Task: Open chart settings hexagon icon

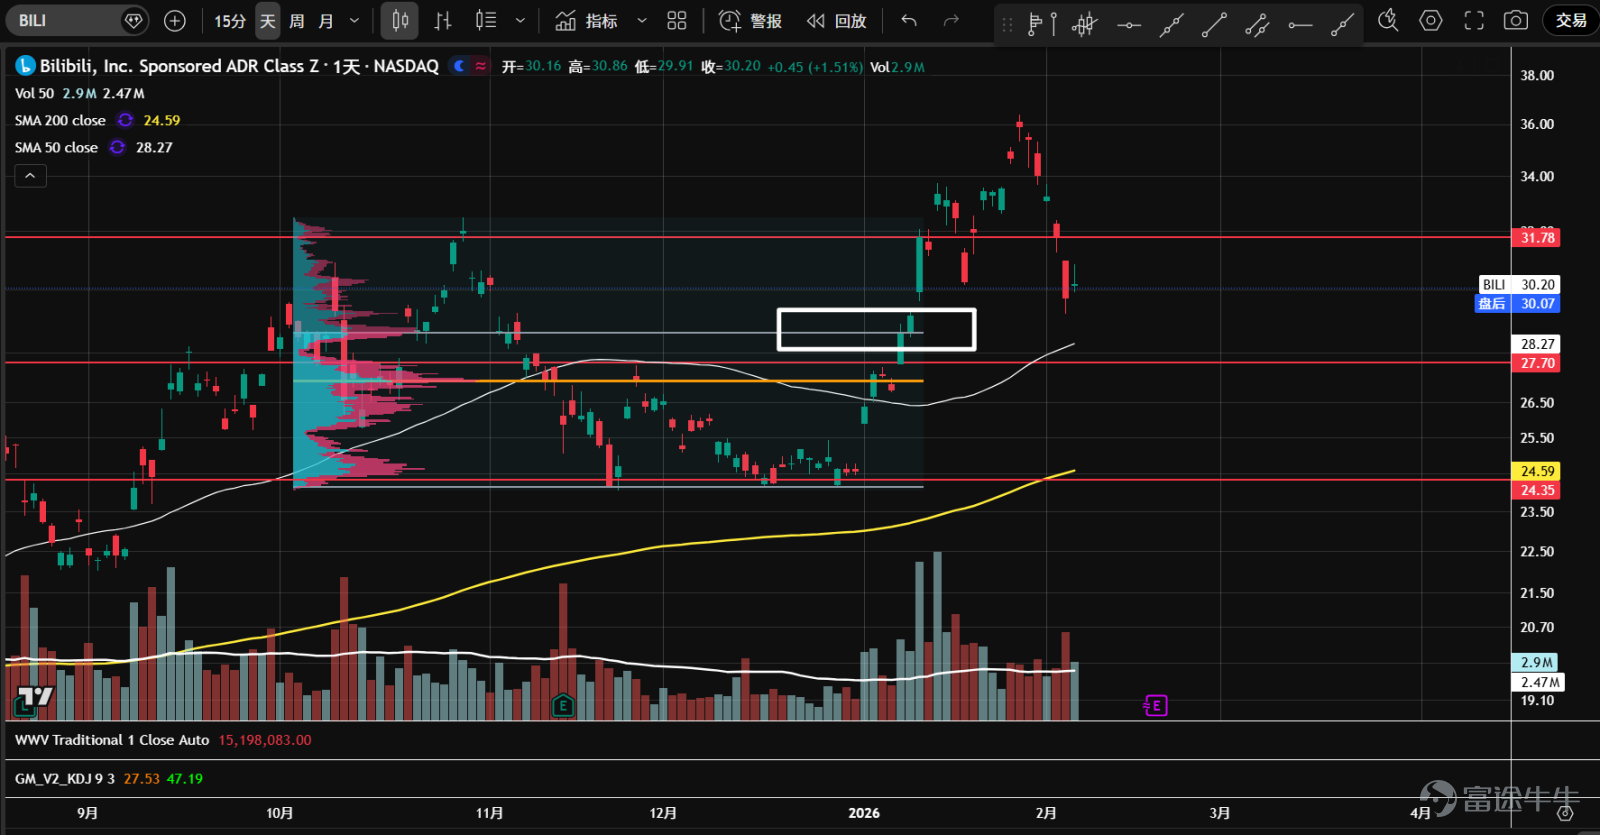Action: 1431,20
